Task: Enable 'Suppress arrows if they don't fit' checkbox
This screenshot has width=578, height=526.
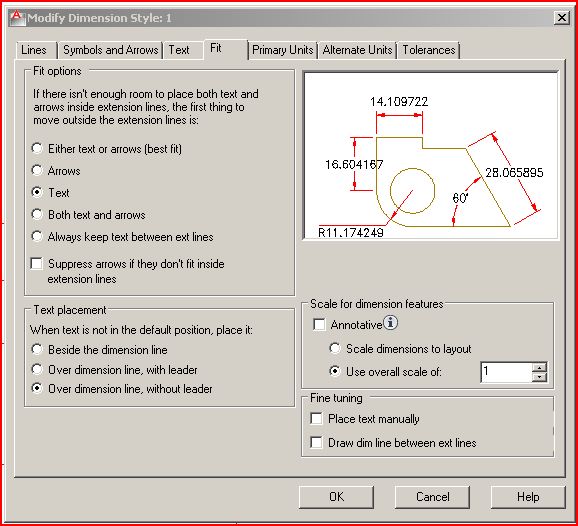Action: pos(36,264)
